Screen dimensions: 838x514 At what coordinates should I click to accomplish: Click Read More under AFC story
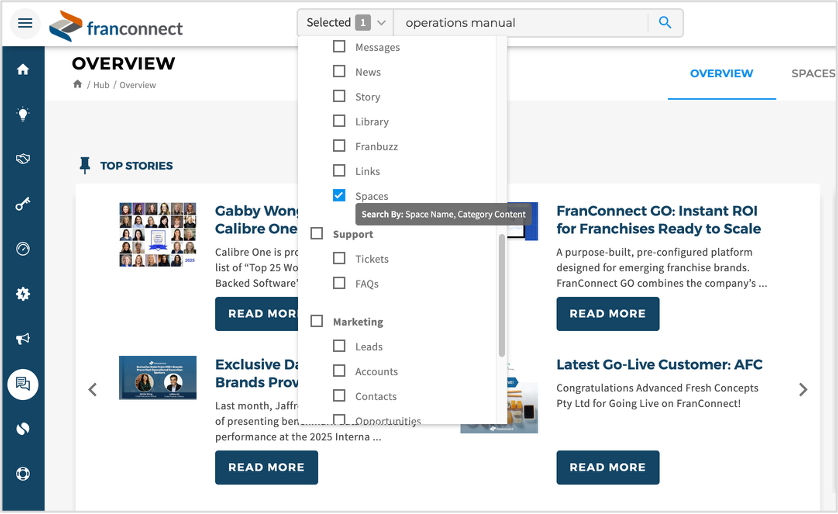(607, 467)
